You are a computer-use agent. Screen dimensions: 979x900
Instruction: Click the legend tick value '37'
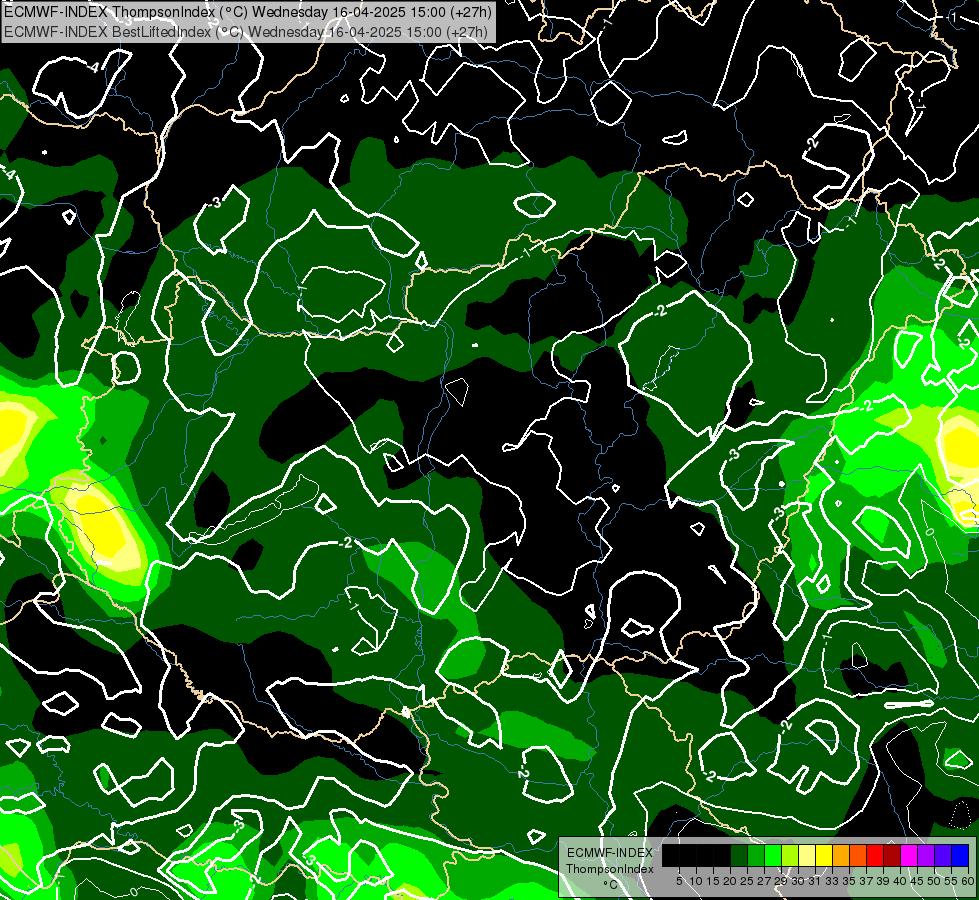866,881
